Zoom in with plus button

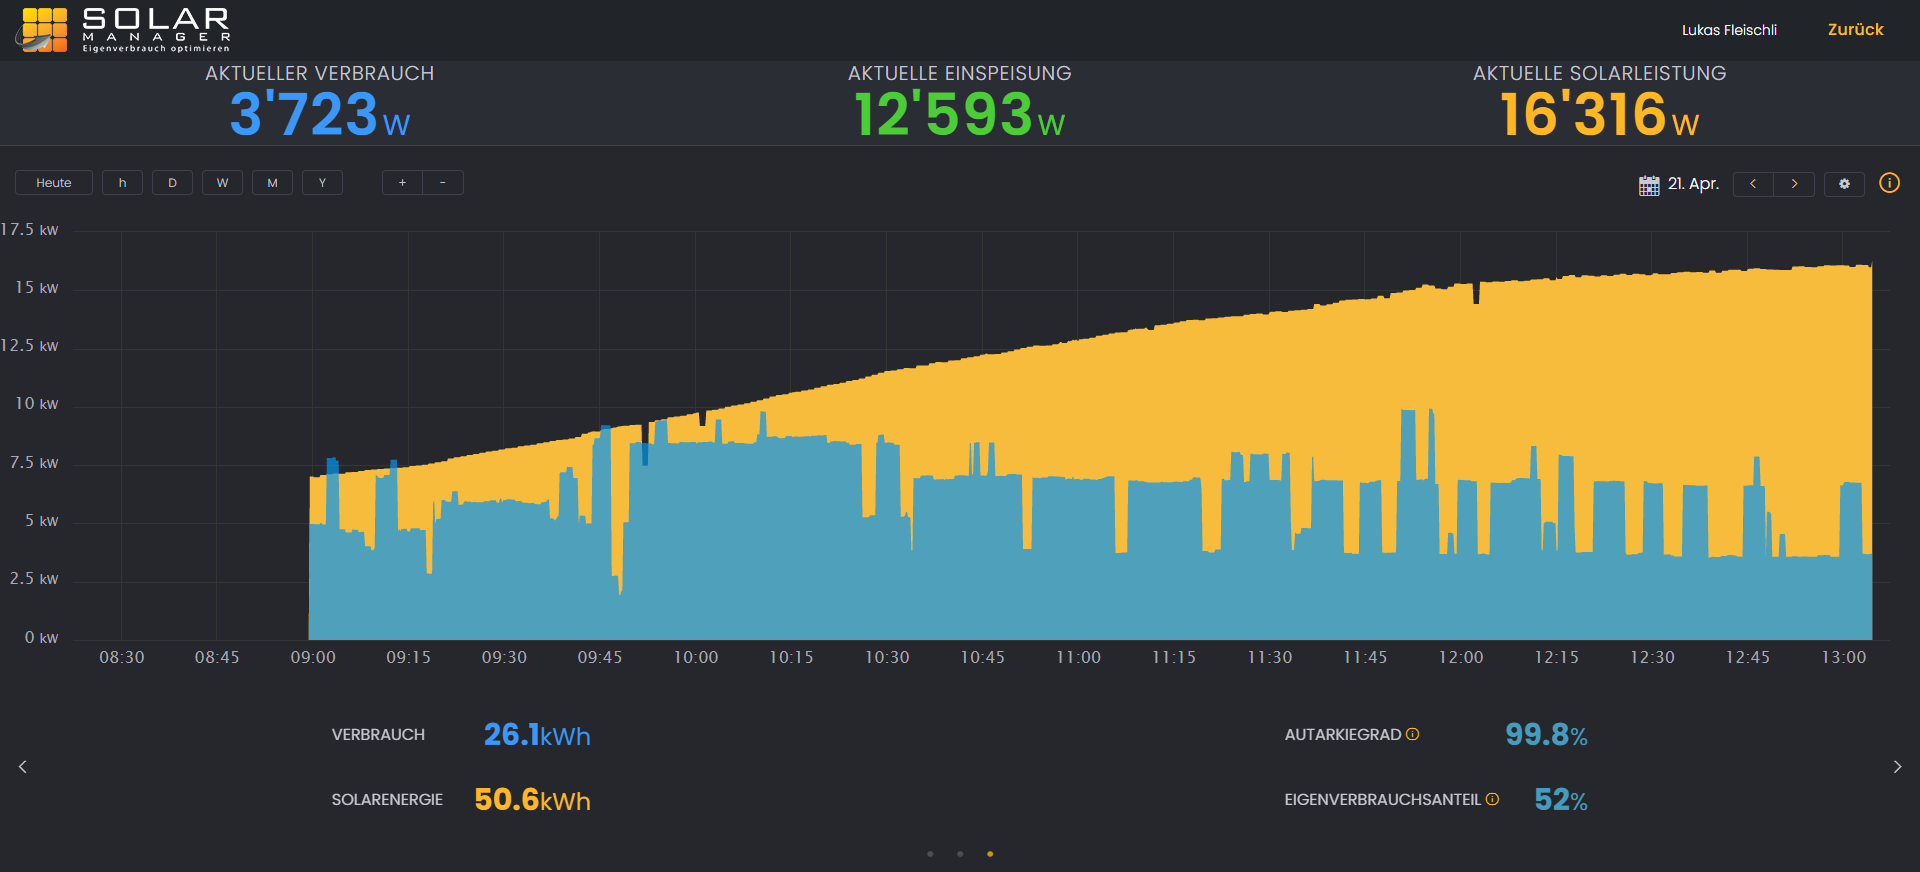402,183
